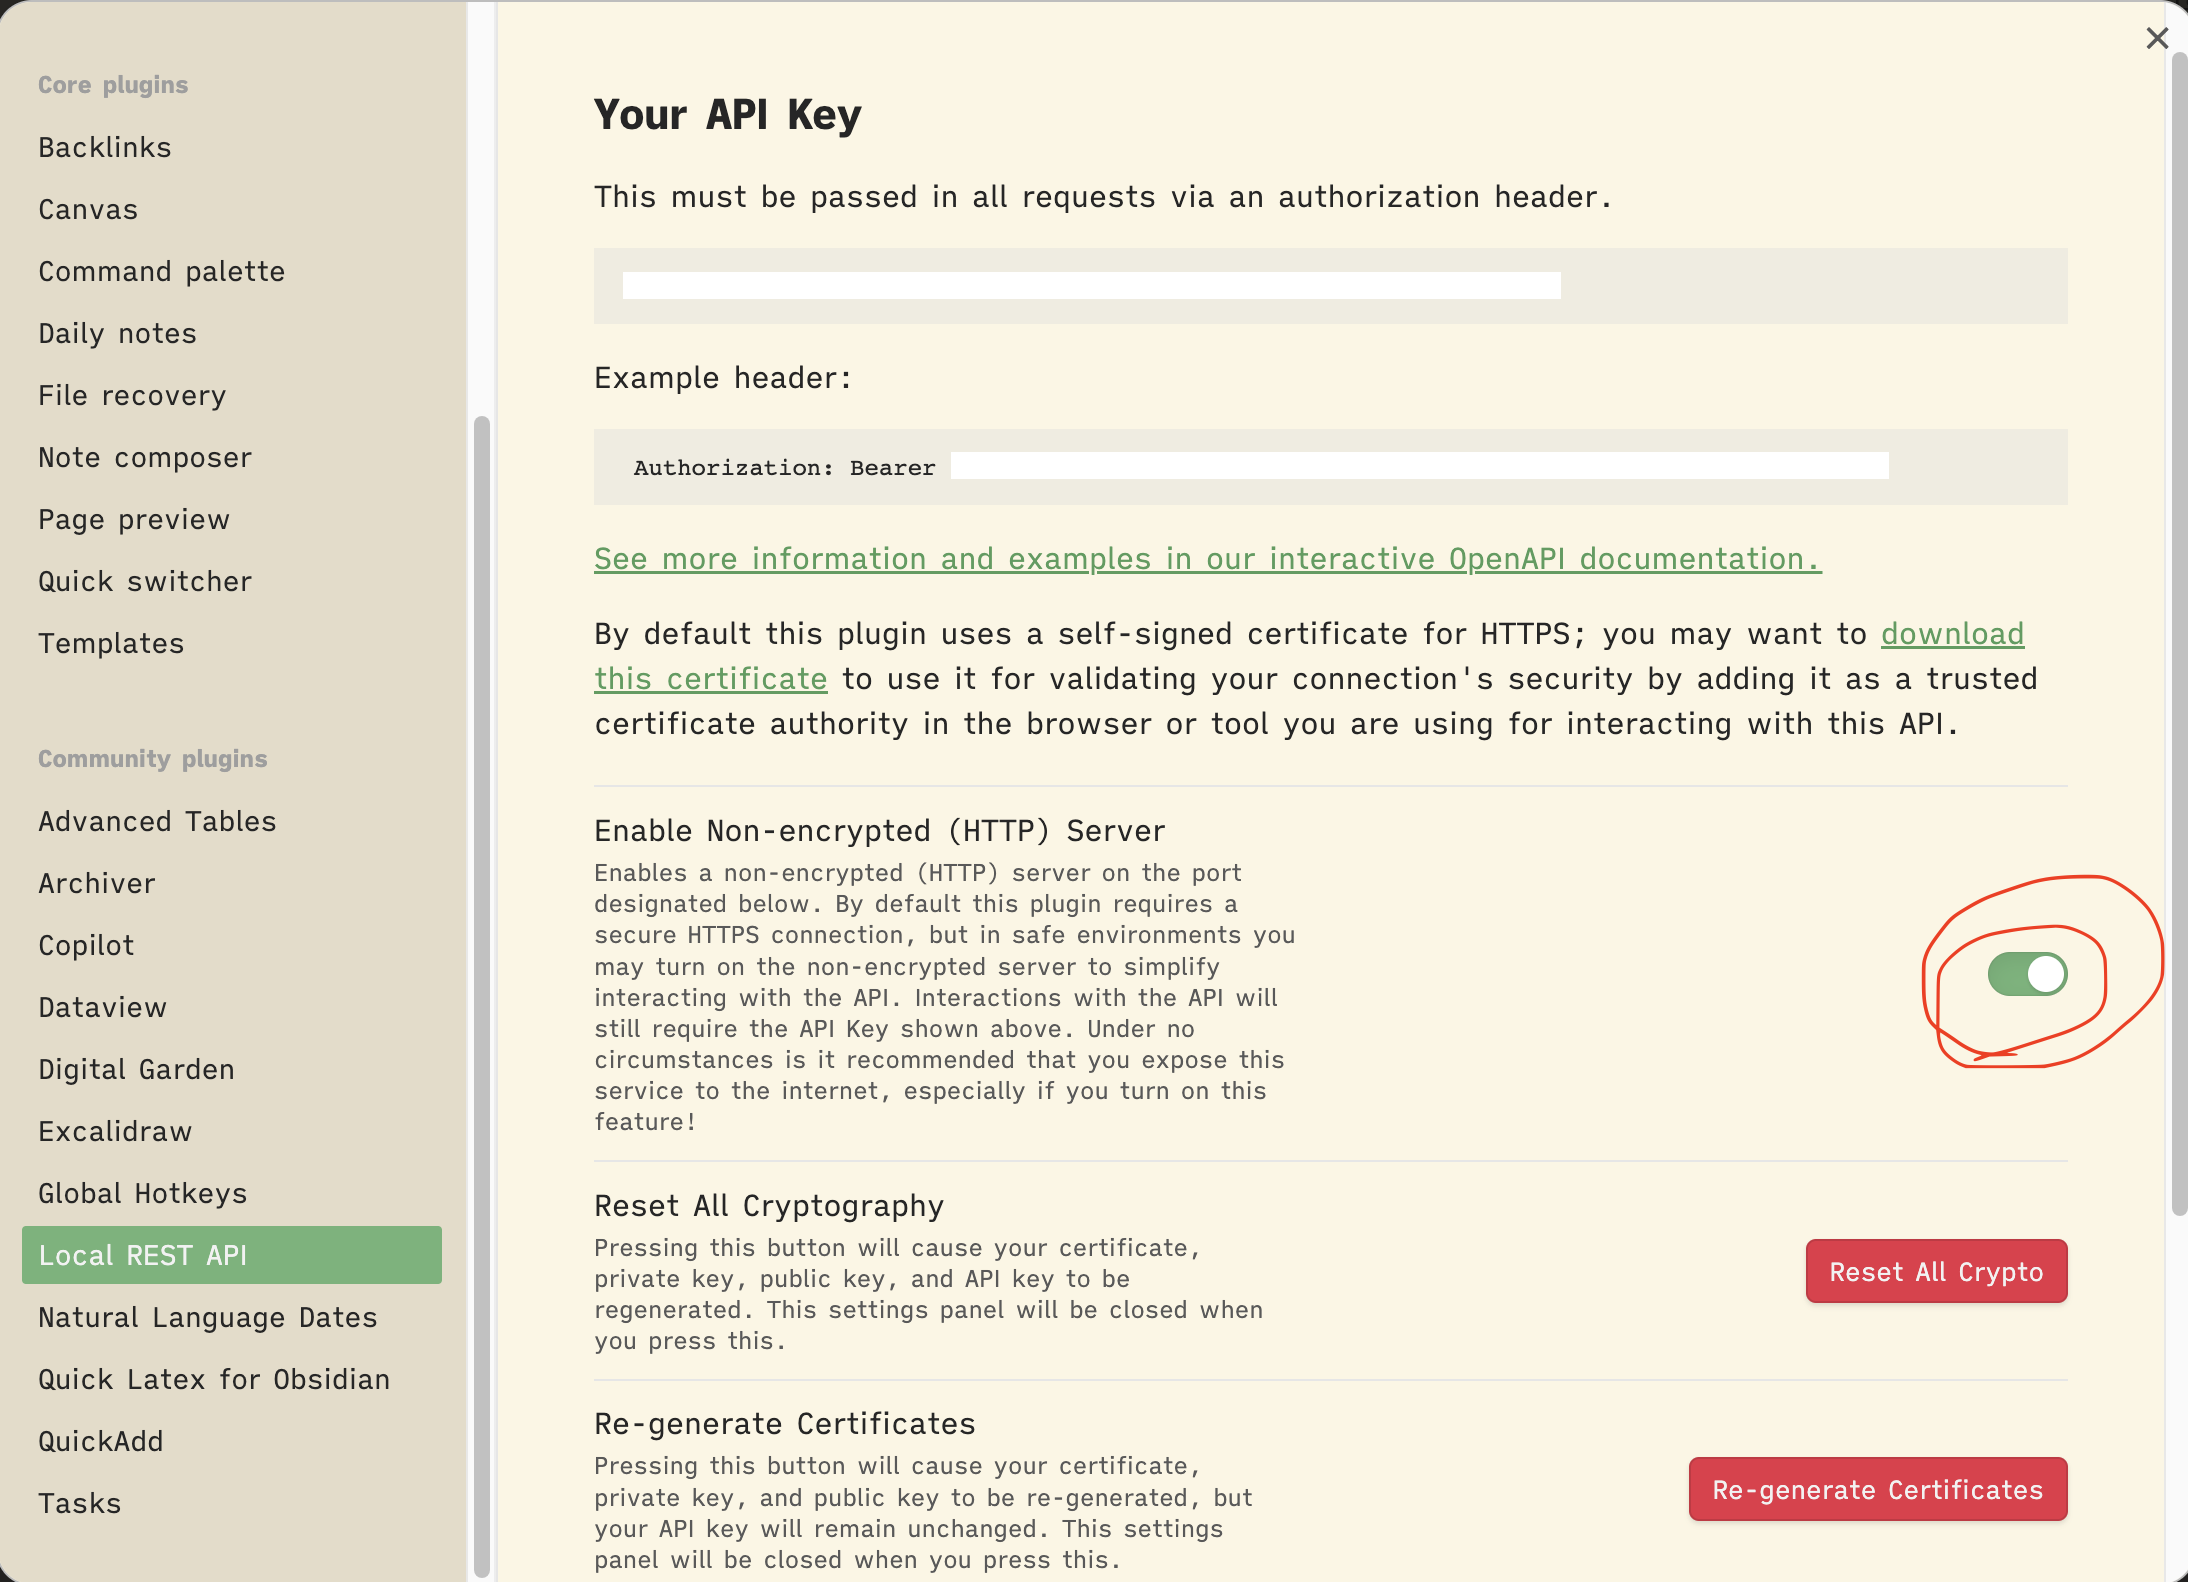Click the download this certificate link
Image resolution: width=2188 pixels, height=1582 pixels.
[x=1952, y=634]
